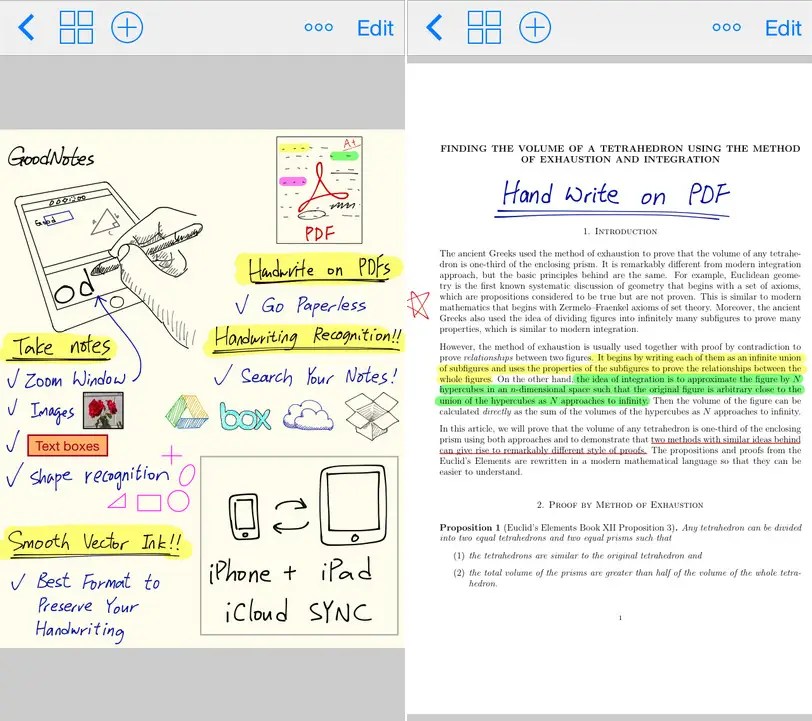
Task: Open the more options menu in the left panel
Action: 318,28
